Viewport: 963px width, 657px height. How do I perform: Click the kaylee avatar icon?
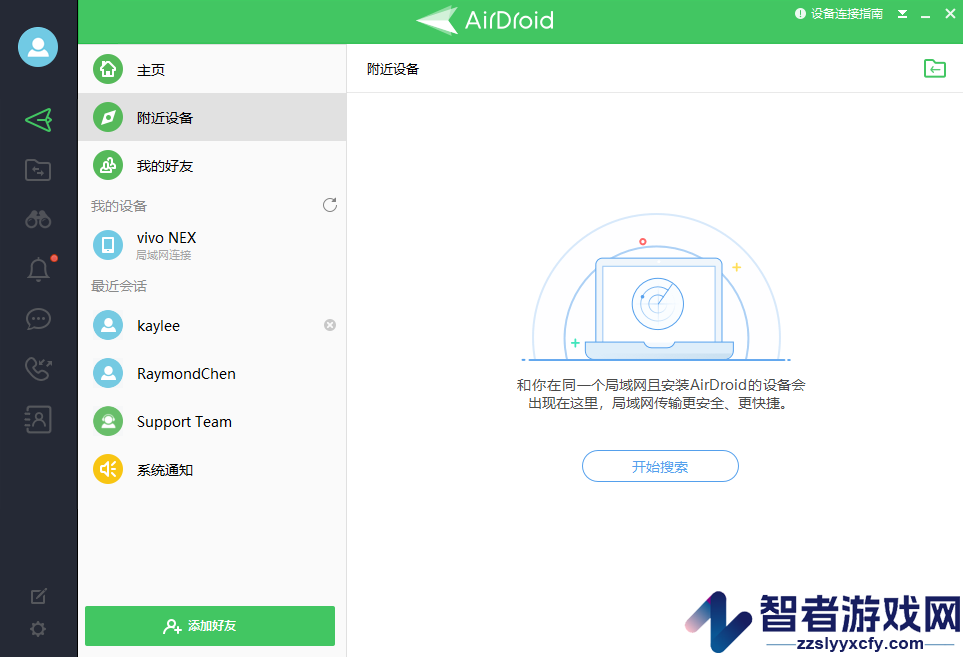(108, 325)
